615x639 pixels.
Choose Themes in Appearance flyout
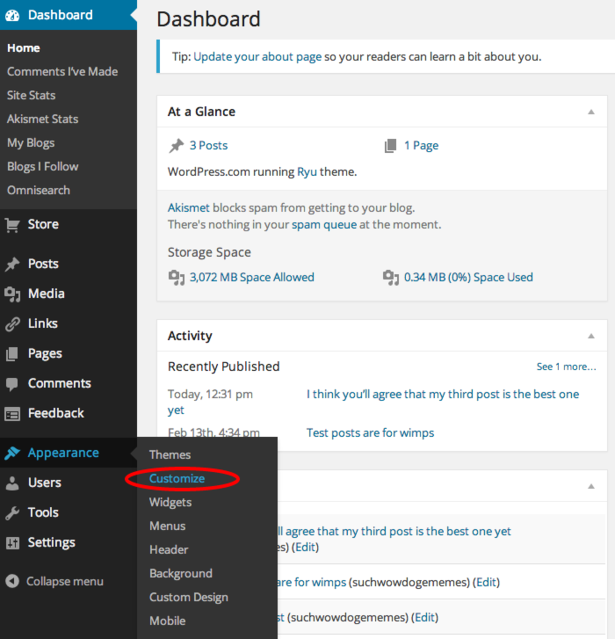tap(170, 455)
